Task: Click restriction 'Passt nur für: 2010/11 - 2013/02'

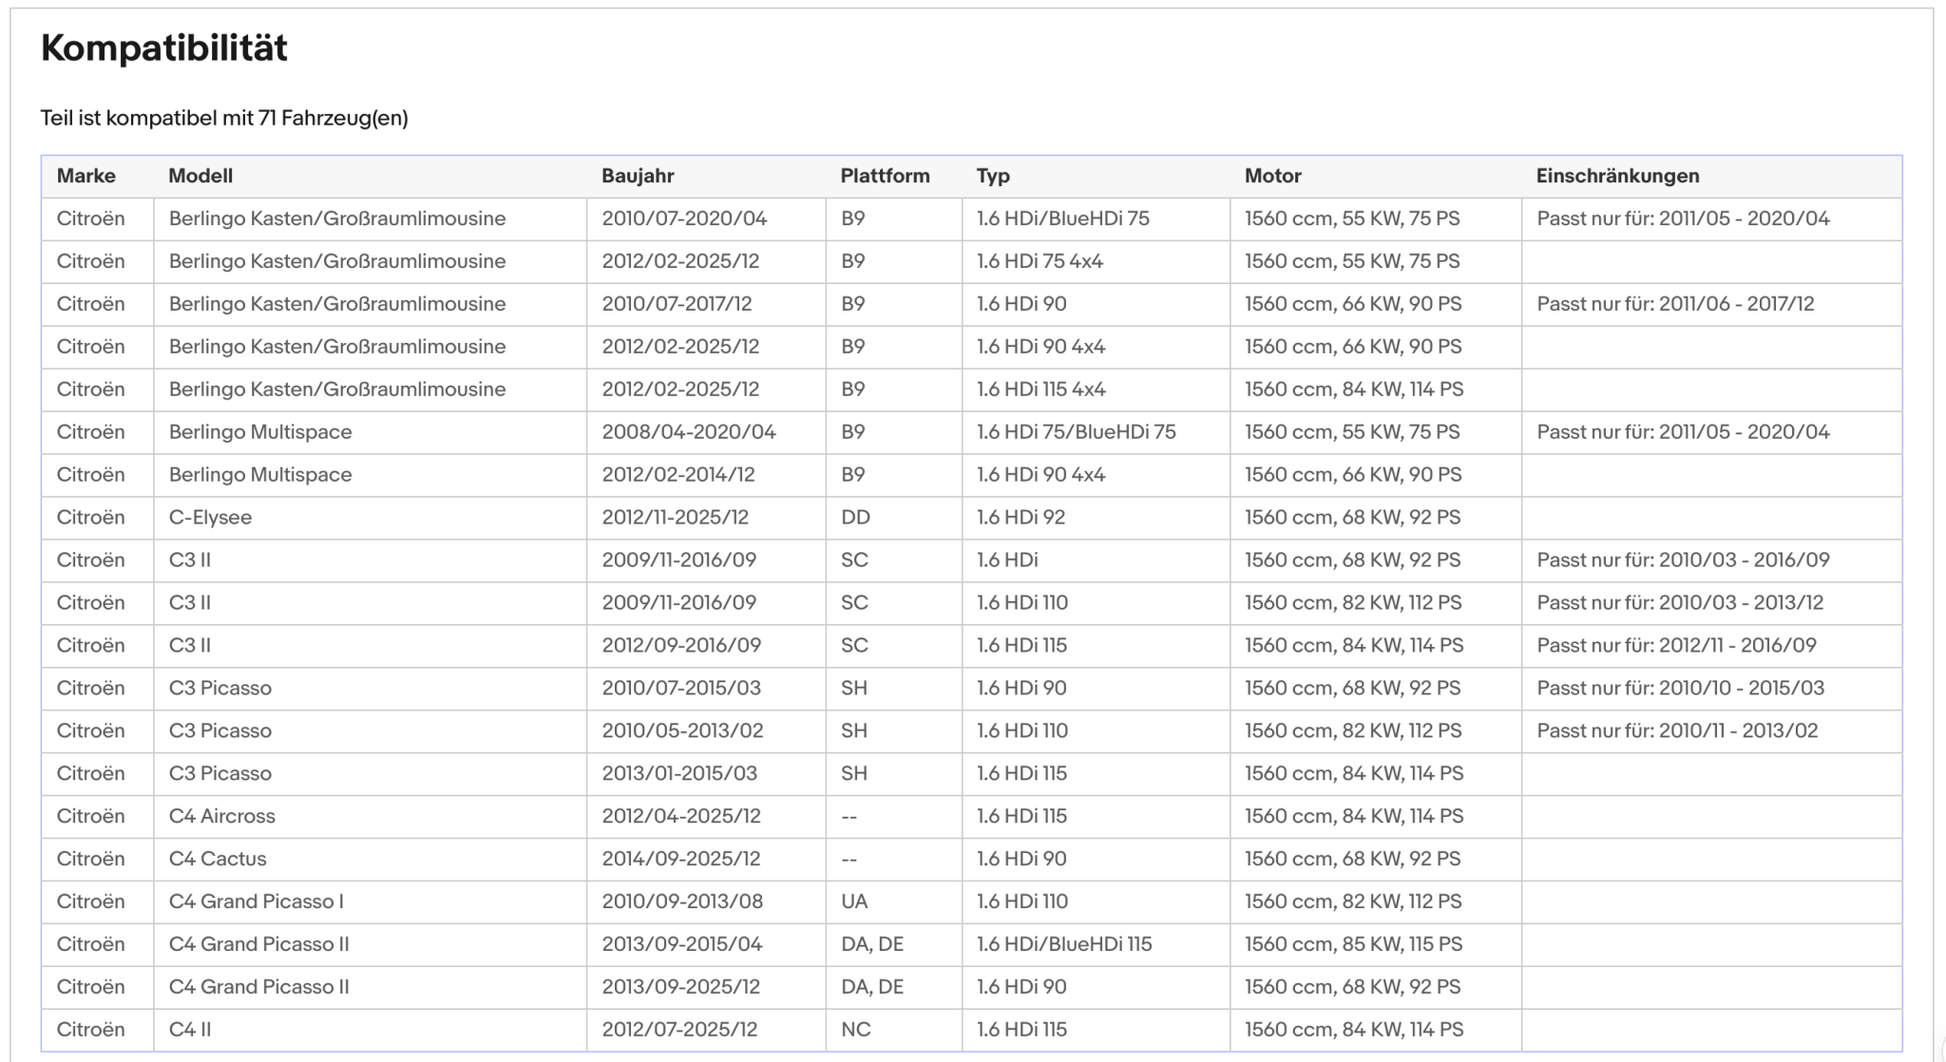Action: pos(1677,731)
